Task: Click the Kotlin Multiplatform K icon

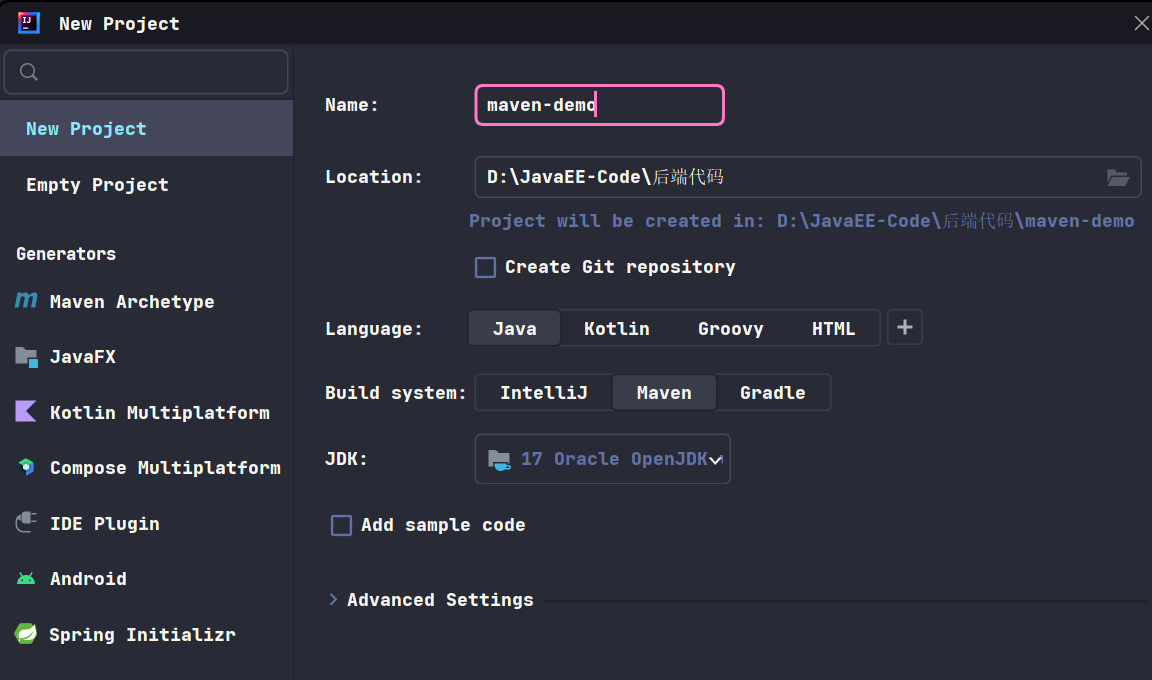Action: 26,411
